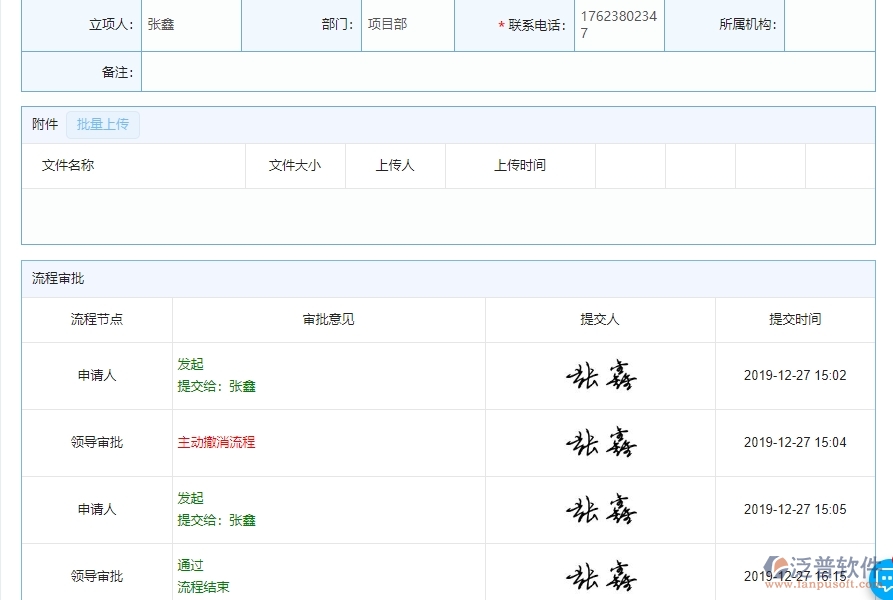Image resolution: width=893 pixels, height=600 pixels.
Task: Click the 发起 link in first approval row
Action: pyautogui.click(x=189, y=364)
